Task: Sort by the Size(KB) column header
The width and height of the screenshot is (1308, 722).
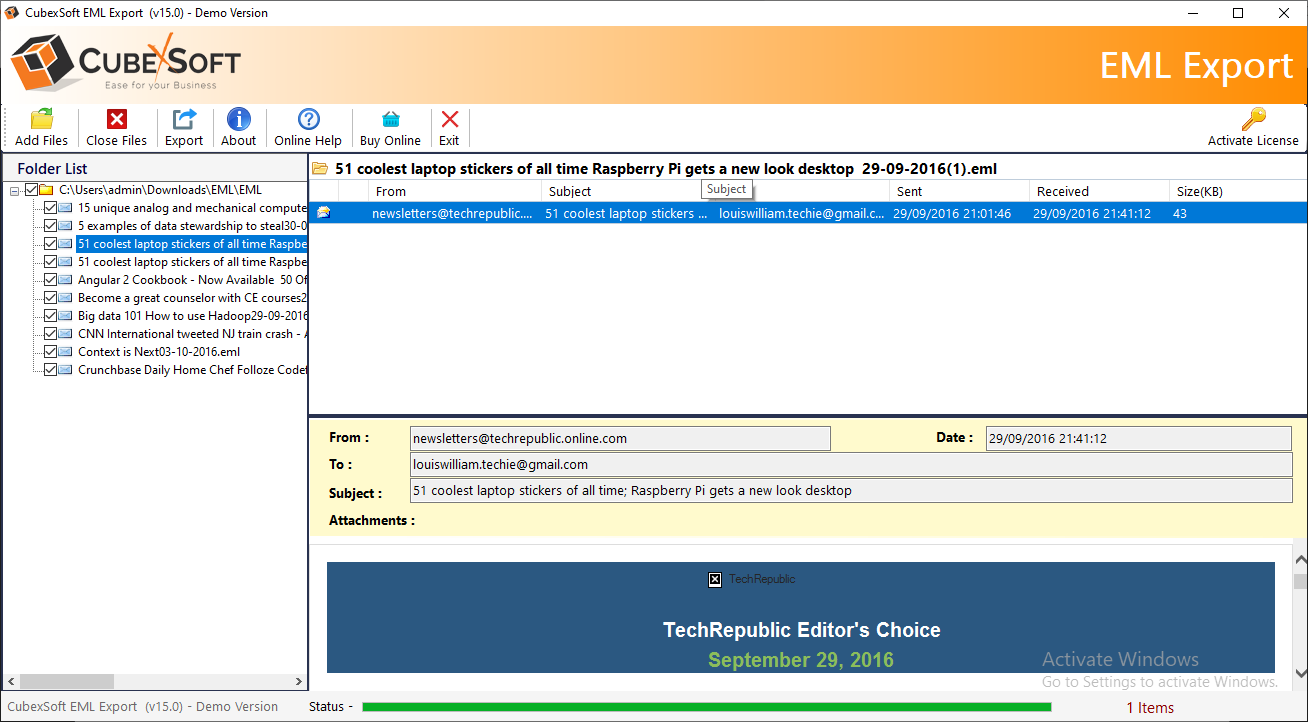Action: click(x=1238, y=191)
